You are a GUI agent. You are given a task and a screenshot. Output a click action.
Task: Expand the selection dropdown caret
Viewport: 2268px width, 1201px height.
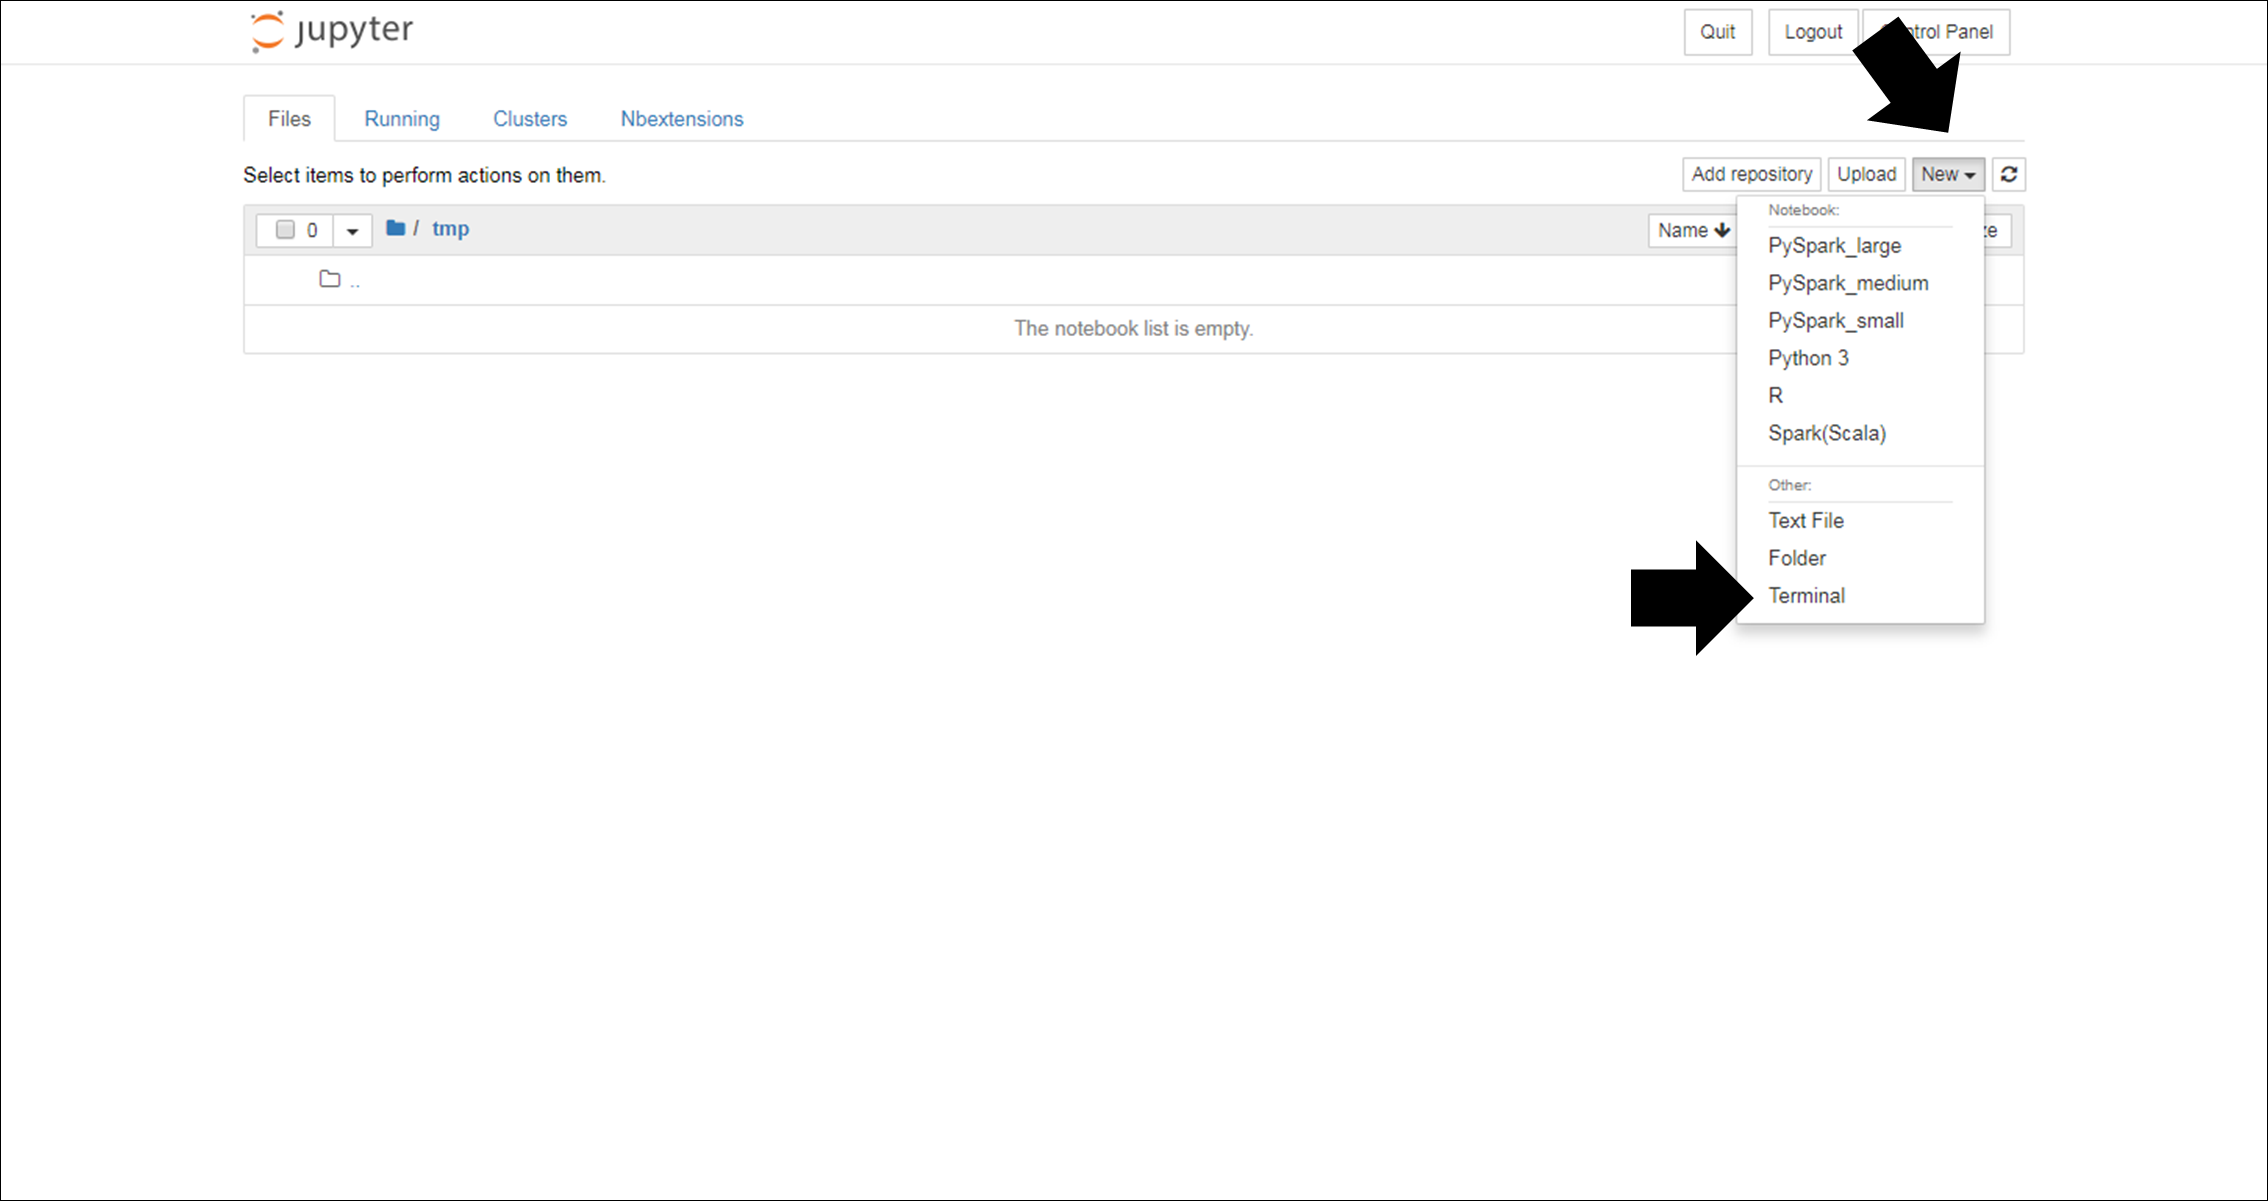[x=352, y=231]
